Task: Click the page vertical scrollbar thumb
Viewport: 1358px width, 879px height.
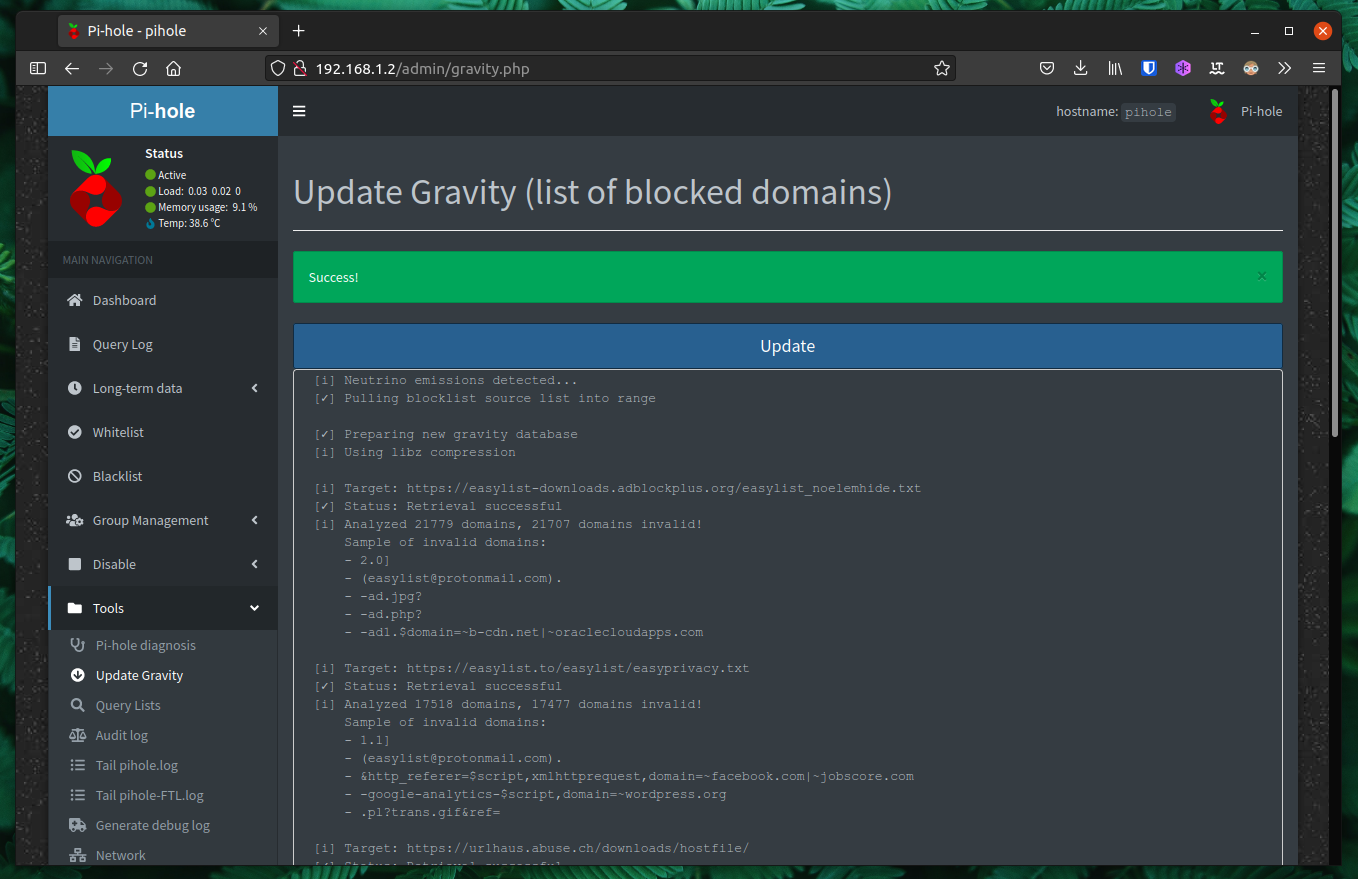Action: (1334, 263)
